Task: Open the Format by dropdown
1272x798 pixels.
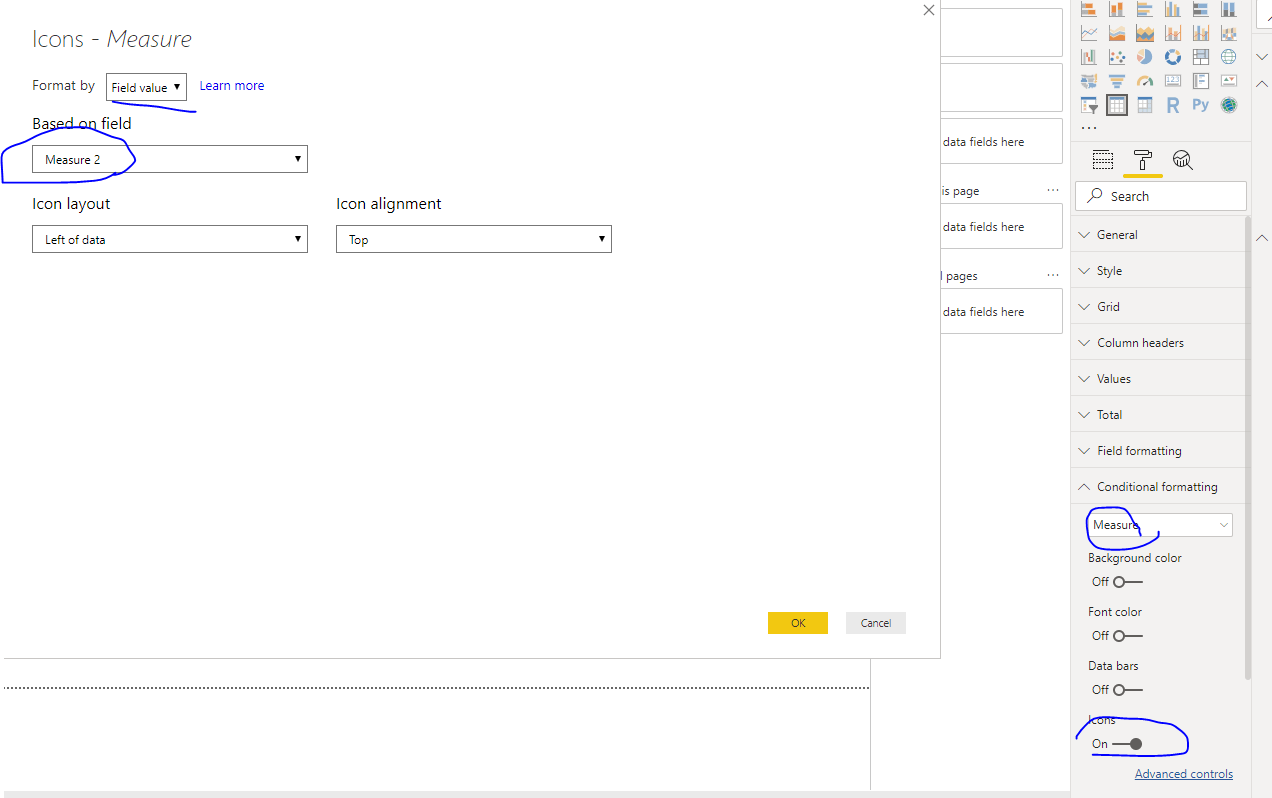Action: [x=146, y=88]
